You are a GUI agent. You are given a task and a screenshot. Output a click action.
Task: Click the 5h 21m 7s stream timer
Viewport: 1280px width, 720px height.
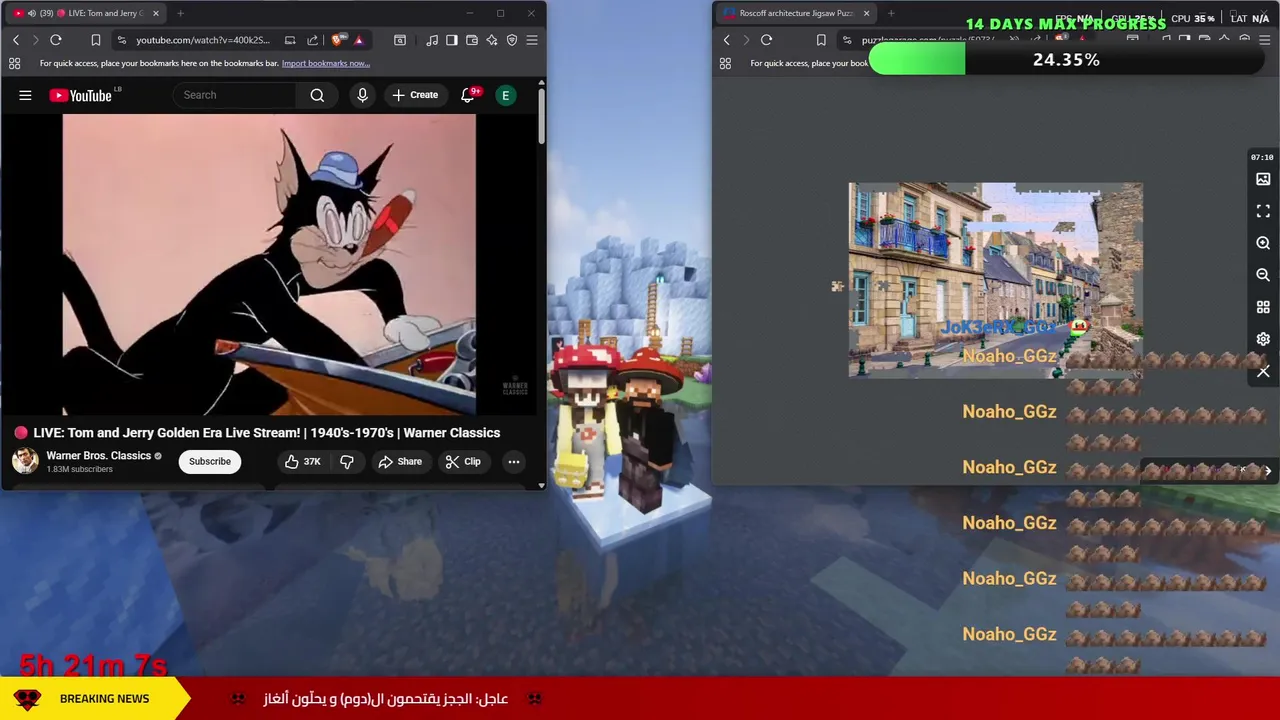(x=93, y=665)
